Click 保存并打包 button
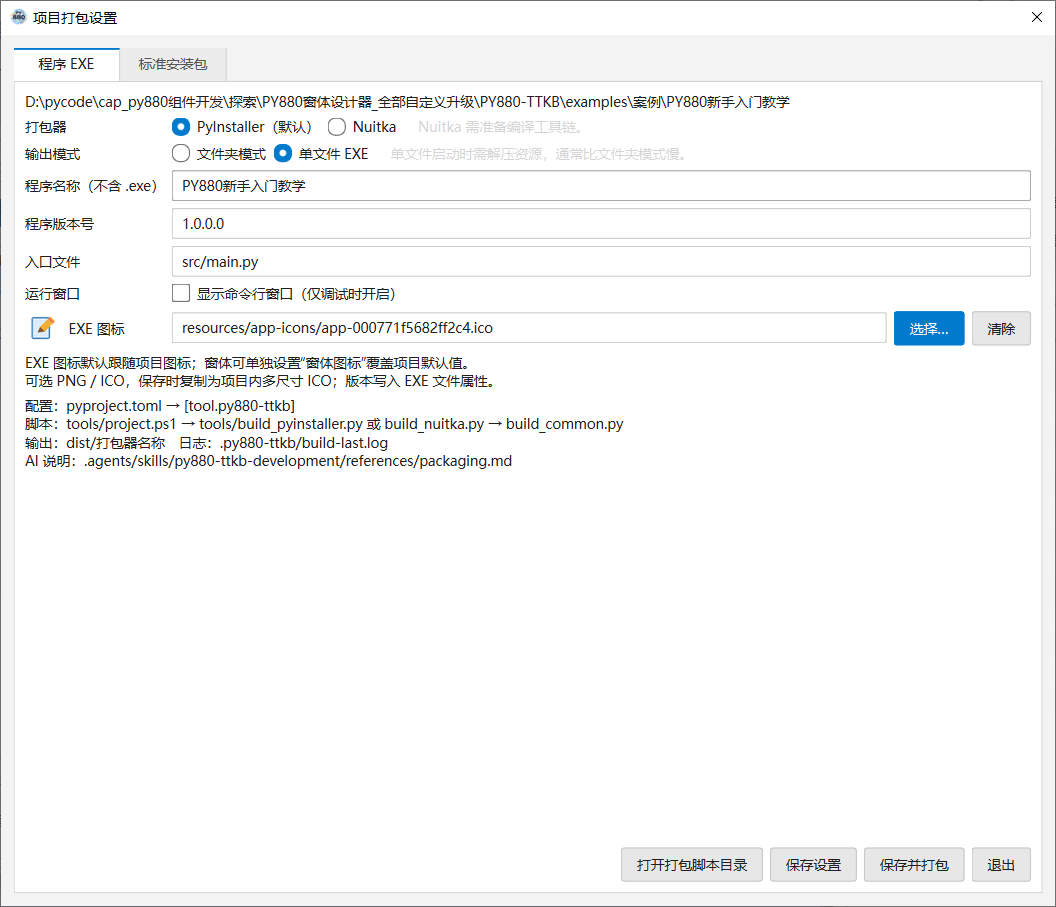The height and width of the screenshot is (907, 1056). pos(914,865)
